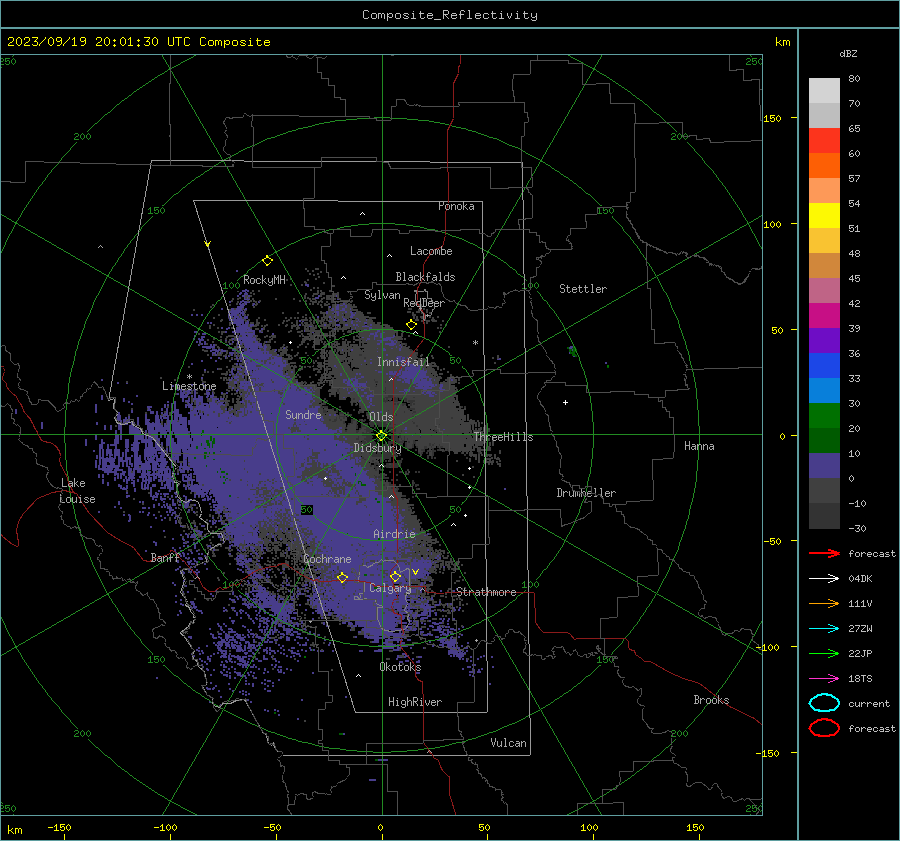
Task: Click the yellow diamond marker above Calgary
Action: (395, 576)
